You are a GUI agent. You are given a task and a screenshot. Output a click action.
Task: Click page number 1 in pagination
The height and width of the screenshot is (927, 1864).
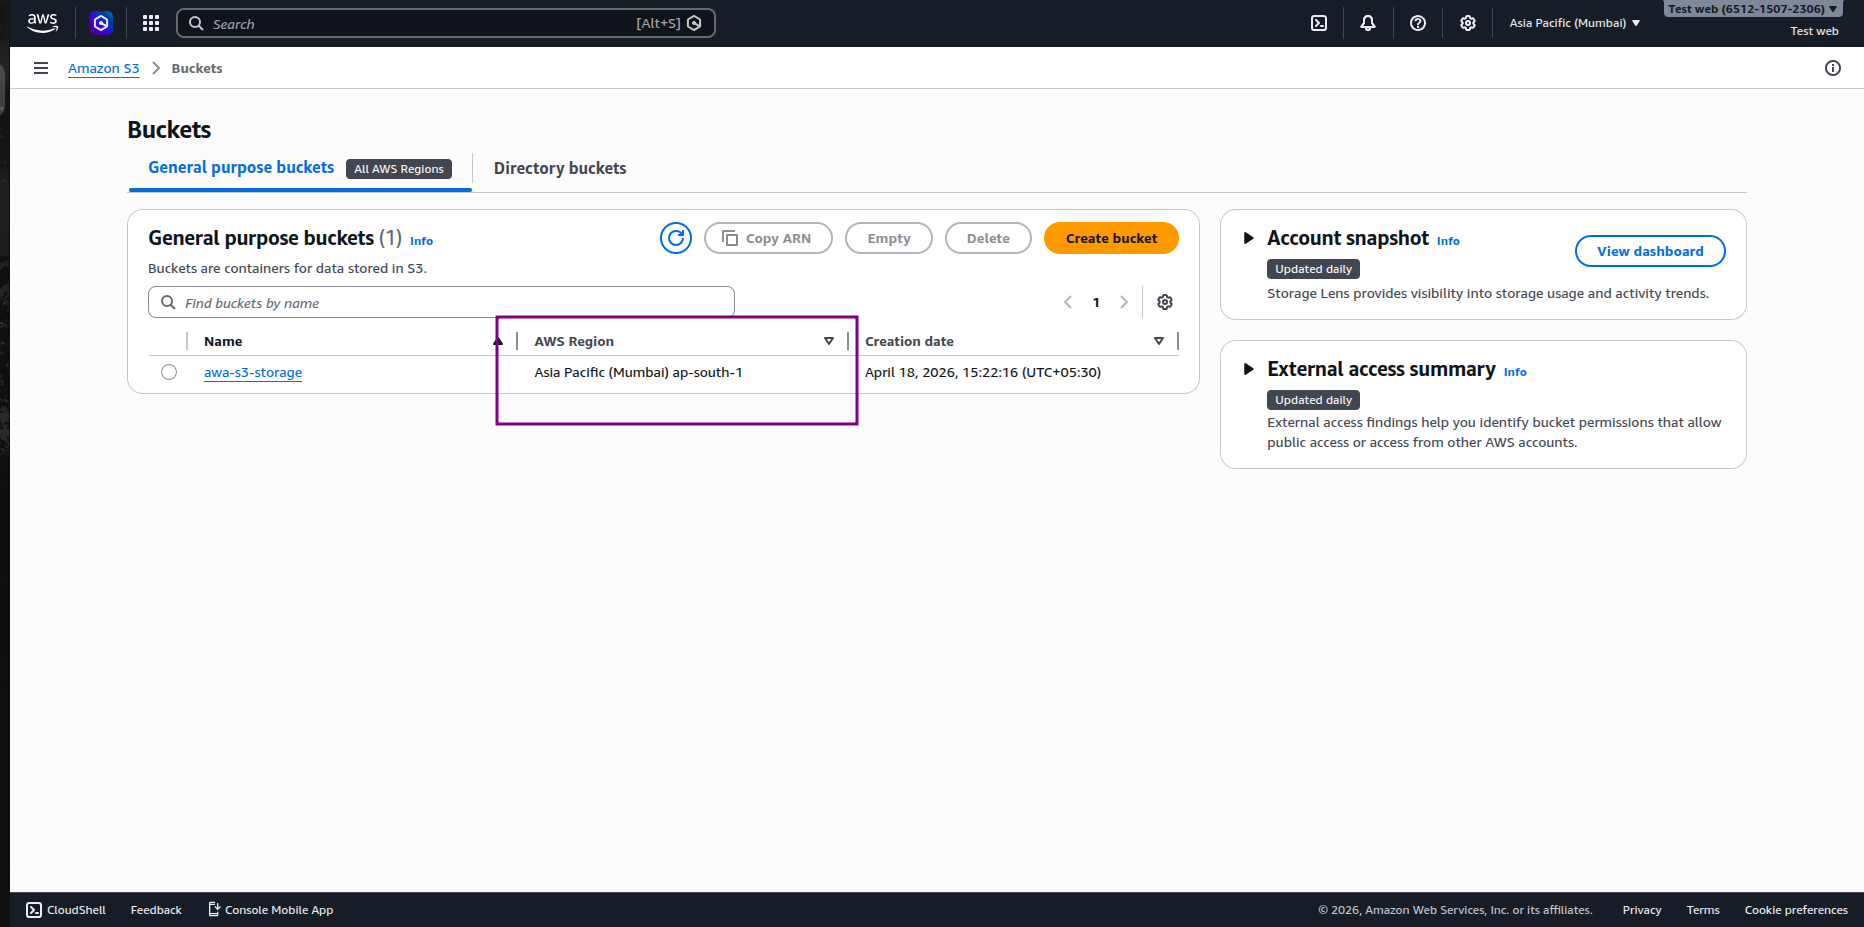[x=1096, y=302]
